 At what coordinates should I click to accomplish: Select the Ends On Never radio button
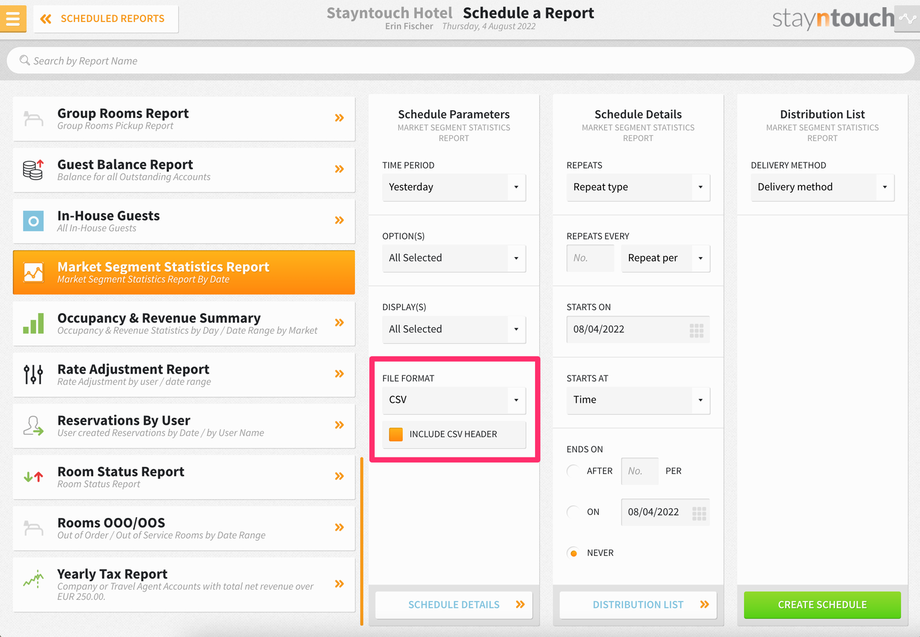coord(573,553)
